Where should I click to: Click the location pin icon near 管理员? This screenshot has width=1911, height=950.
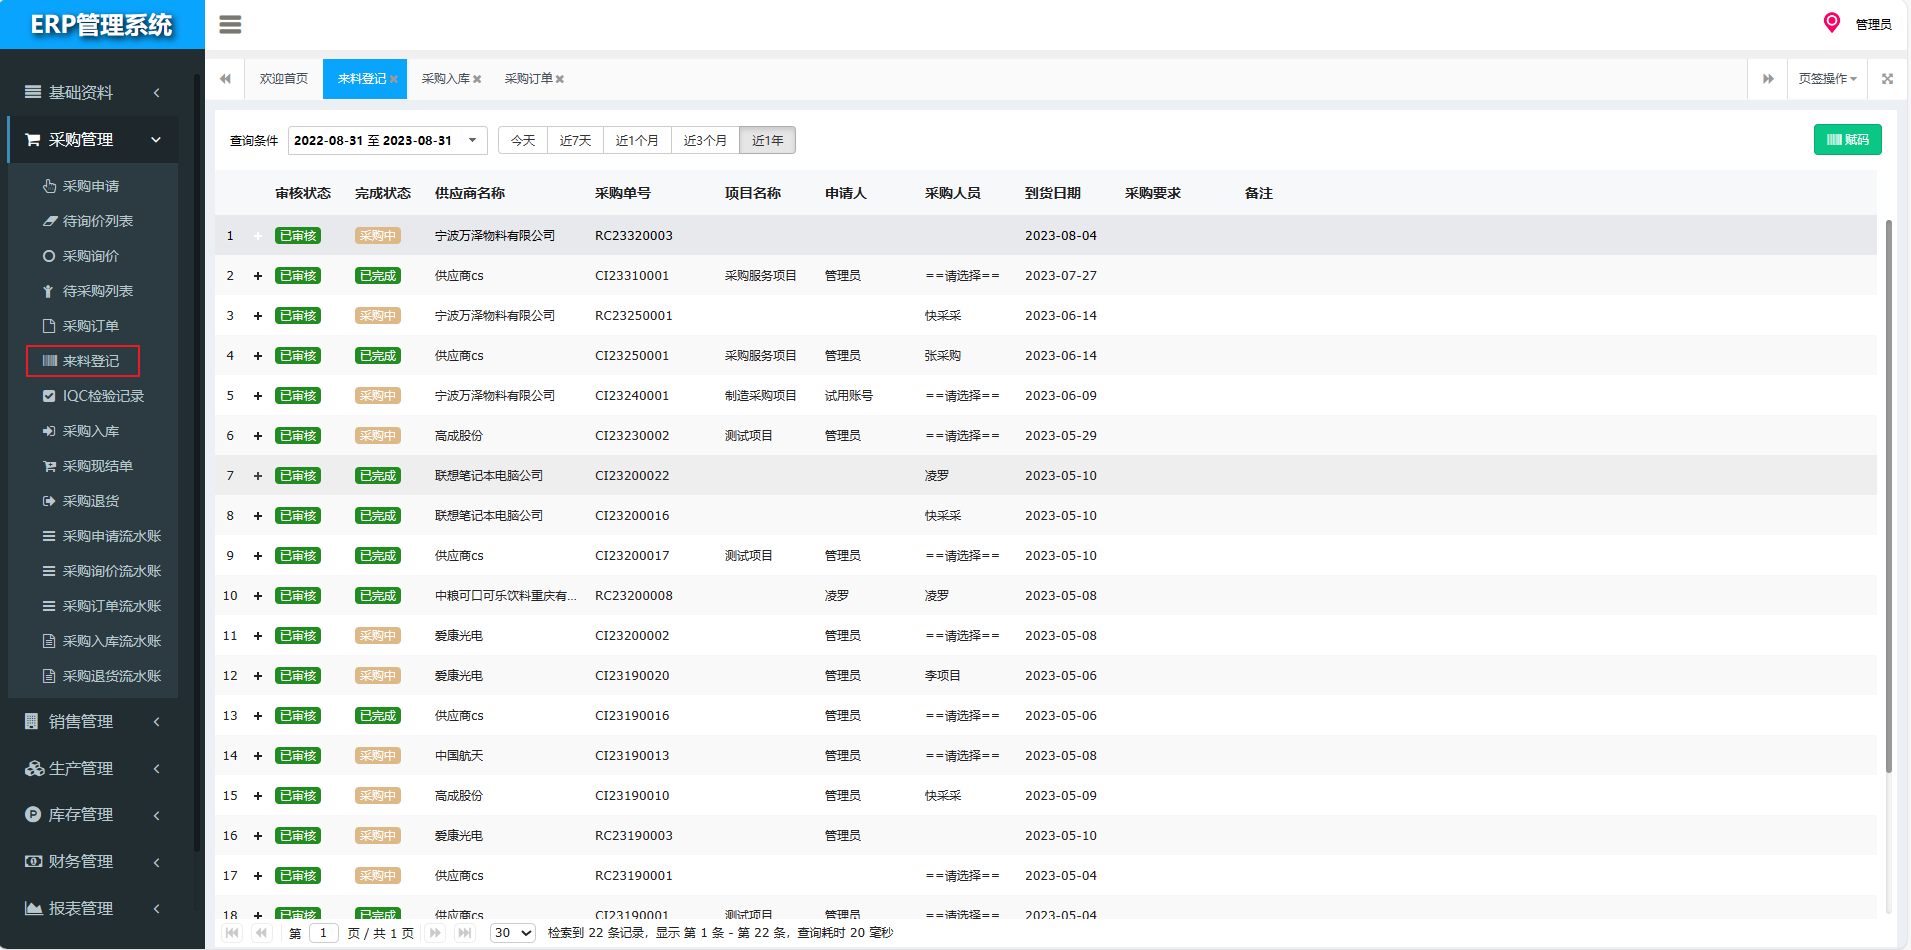point(1831,23)
